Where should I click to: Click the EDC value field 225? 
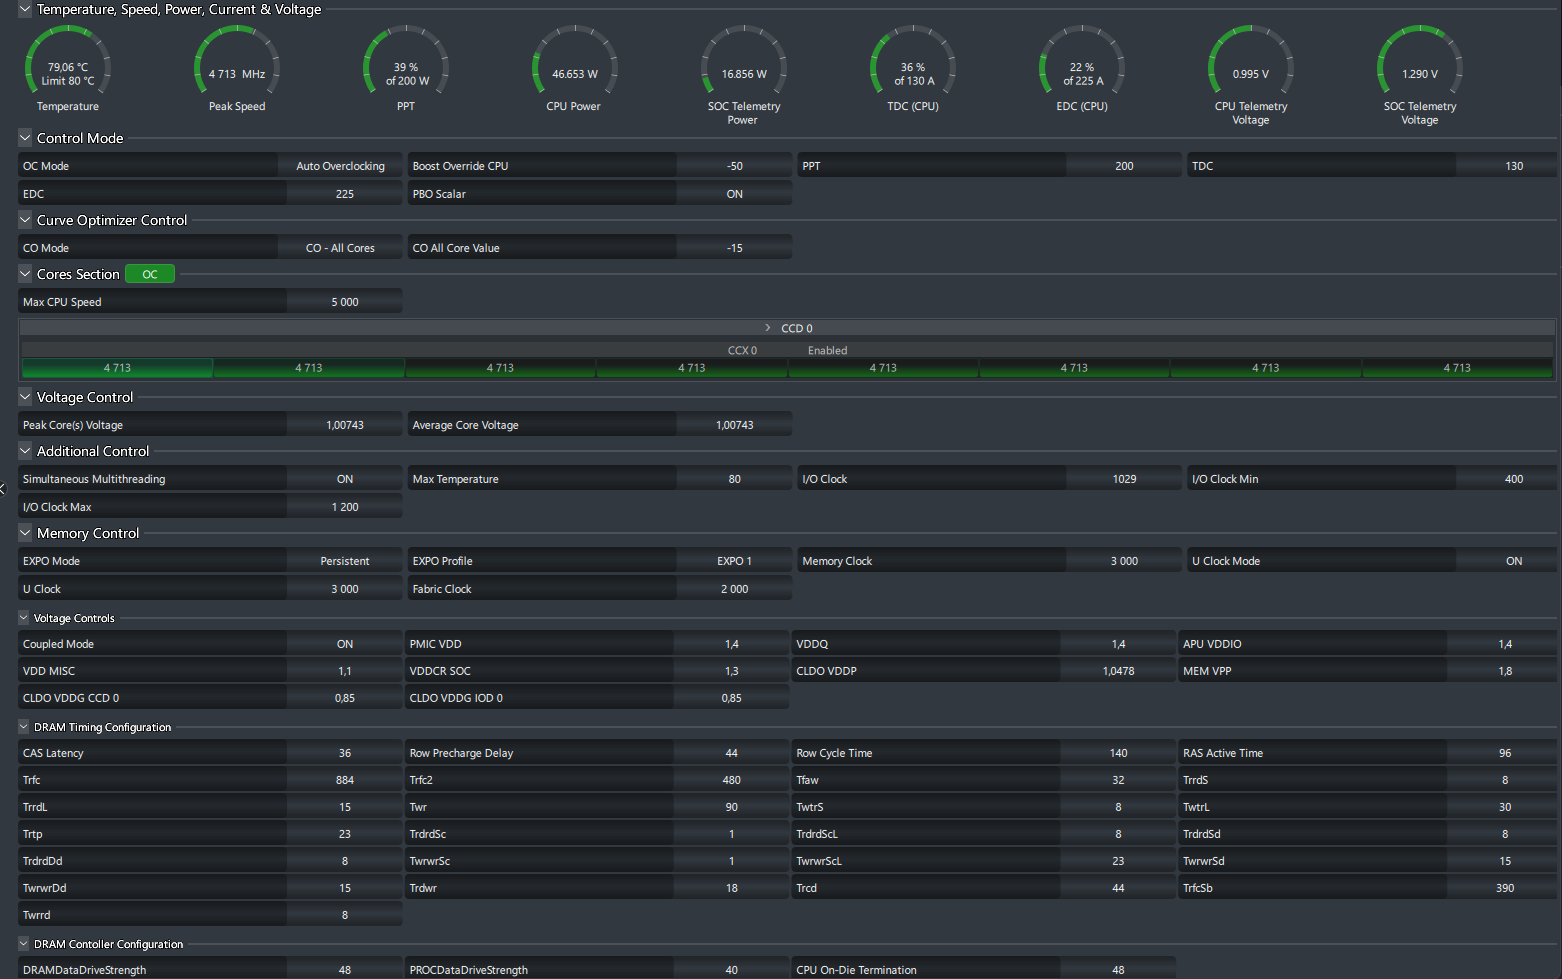[x=345, y=194]
